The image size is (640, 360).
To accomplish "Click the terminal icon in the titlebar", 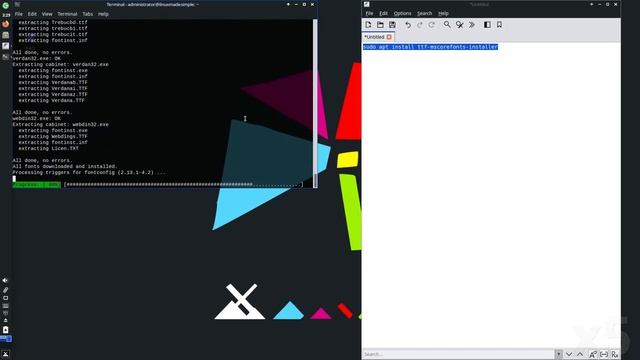I will (x=17, y=4).
